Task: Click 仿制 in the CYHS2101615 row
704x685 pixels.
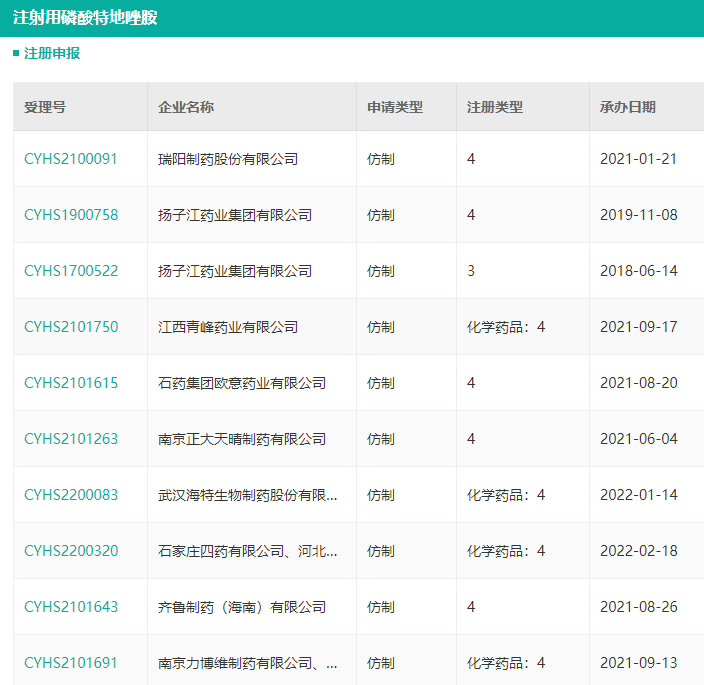Action: (381, 383)
